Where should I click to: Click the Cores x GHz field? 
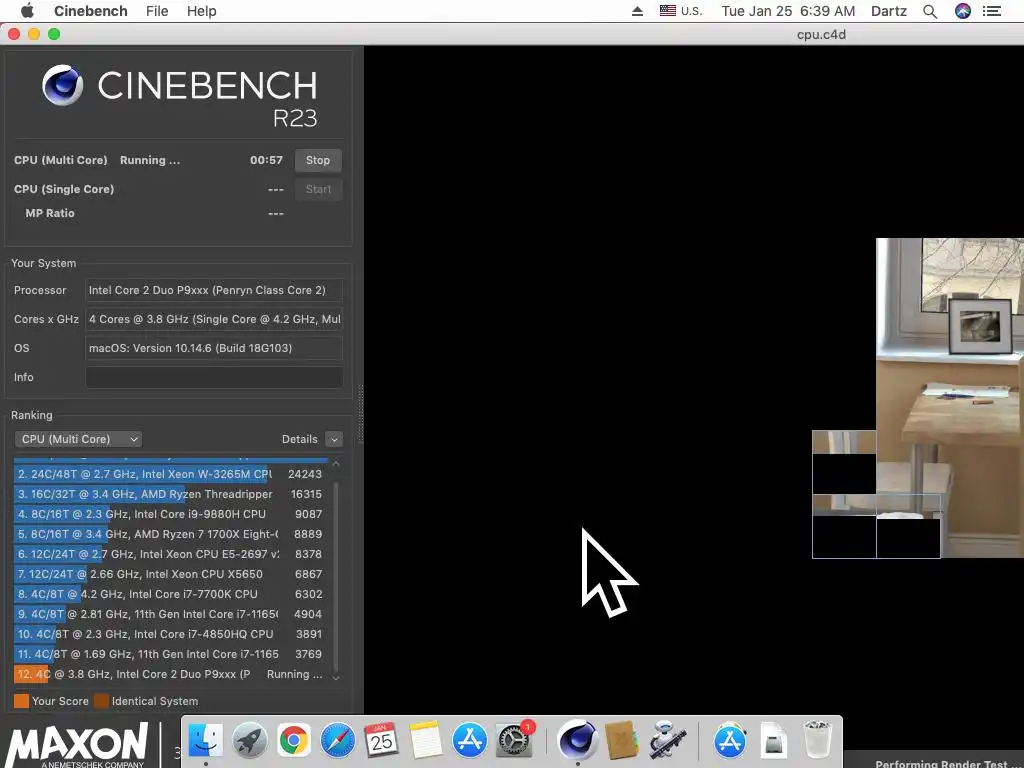(214, 319)
